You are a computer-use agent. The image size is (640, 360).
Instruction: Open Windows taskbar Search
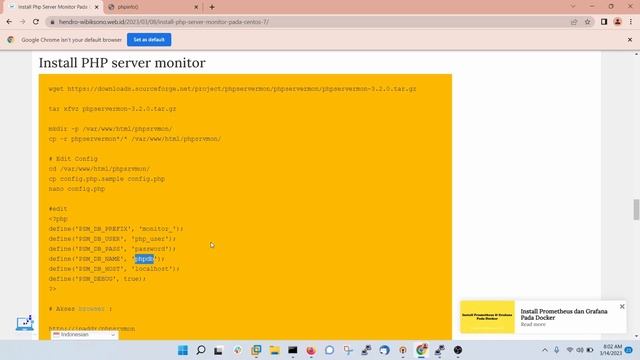201,350
